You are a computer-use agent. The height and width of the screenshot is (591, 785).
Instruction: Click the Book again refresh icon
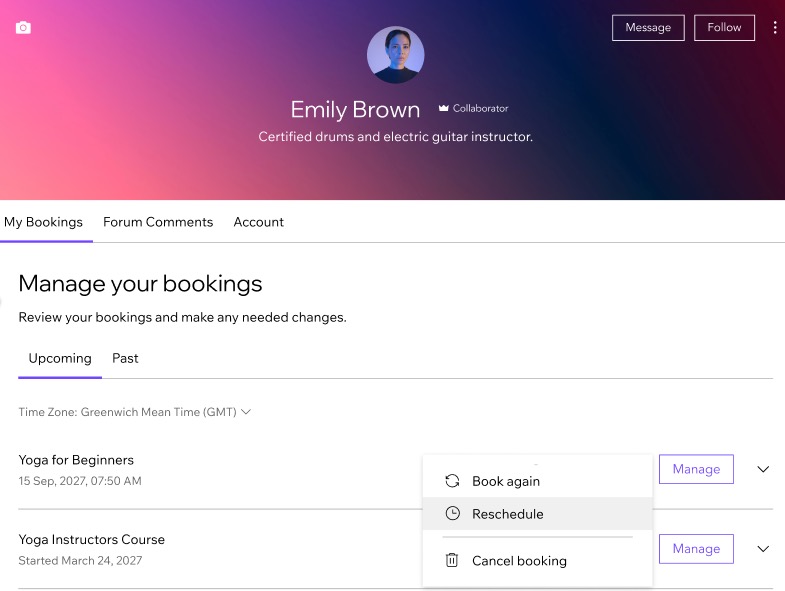pyautogui.click(x=452, y=481)
